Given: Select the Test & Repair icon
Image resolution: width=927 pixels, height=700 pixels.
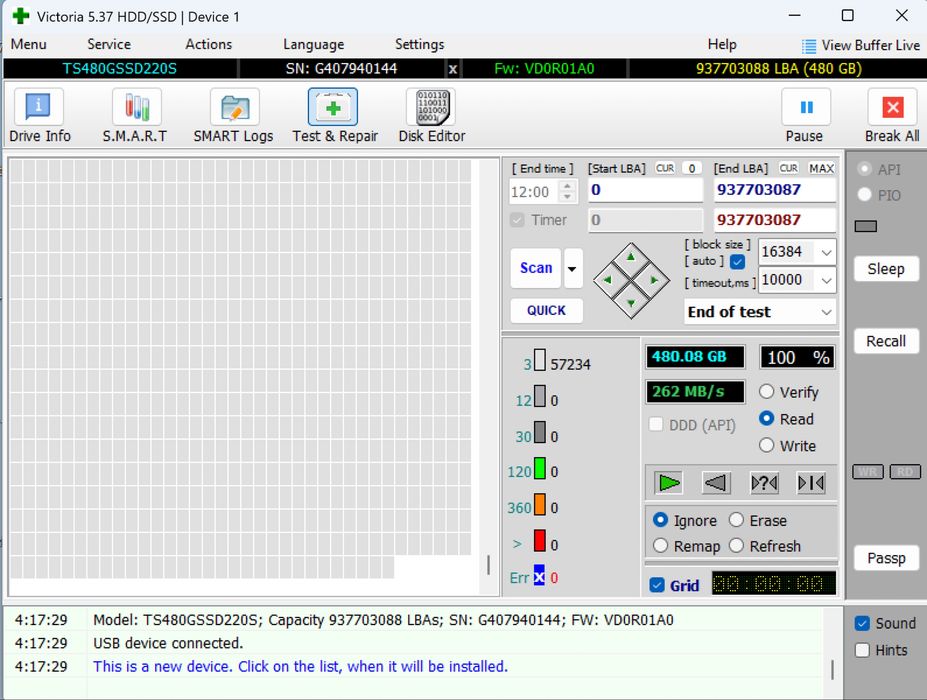Looking at the screenshot, I should click(x=333, y=107).
